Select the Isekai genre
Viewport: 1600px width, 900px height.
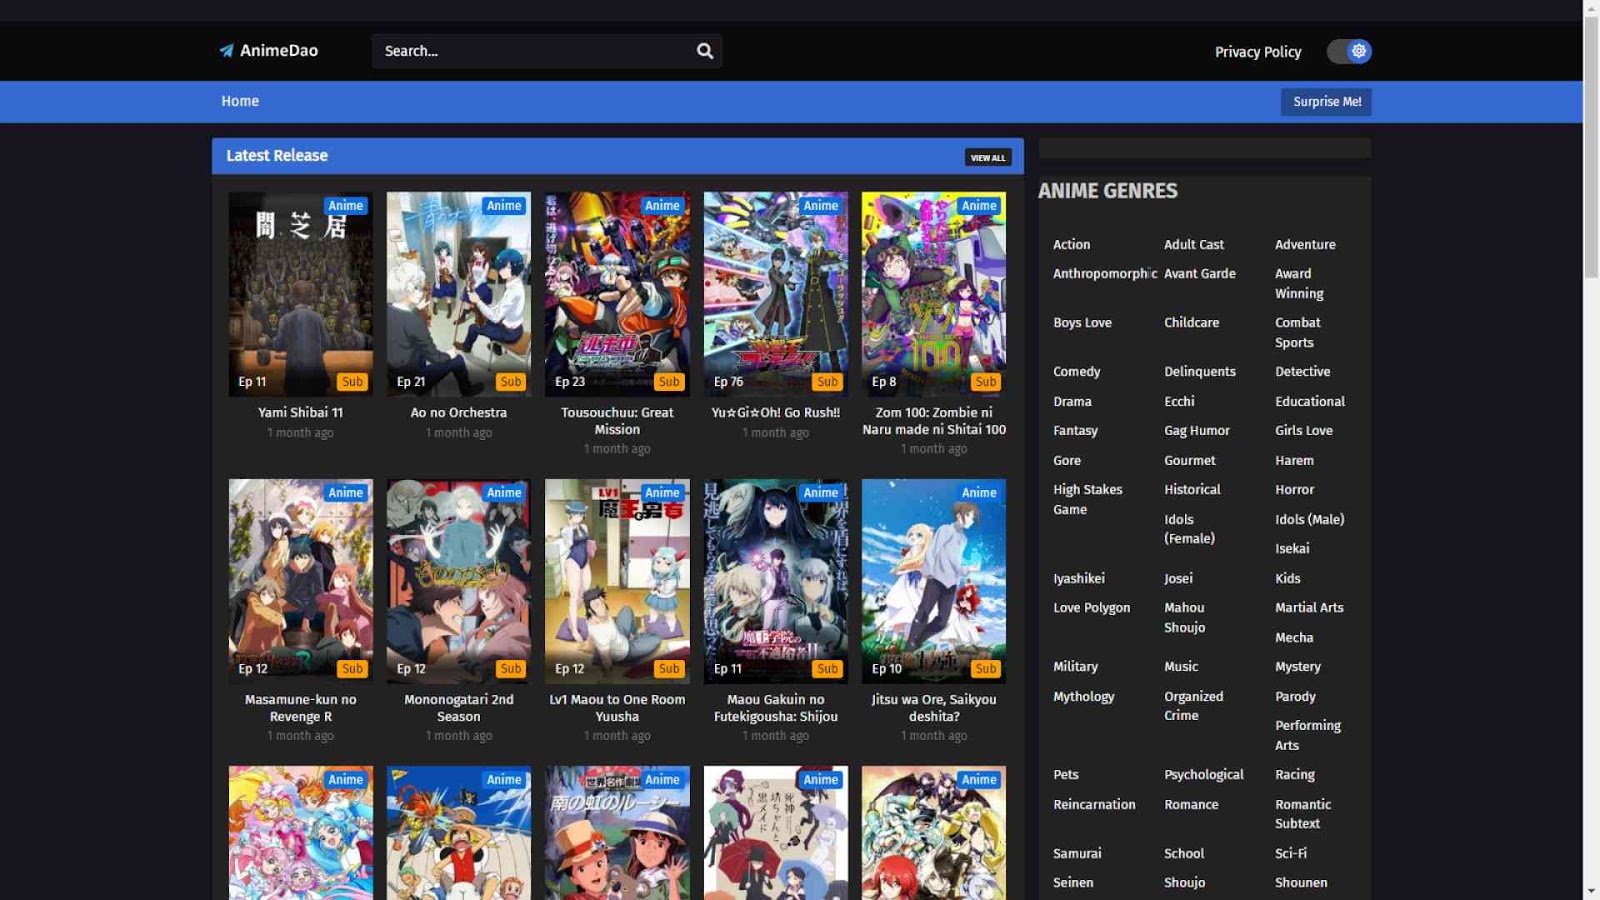click(1291, 548)
